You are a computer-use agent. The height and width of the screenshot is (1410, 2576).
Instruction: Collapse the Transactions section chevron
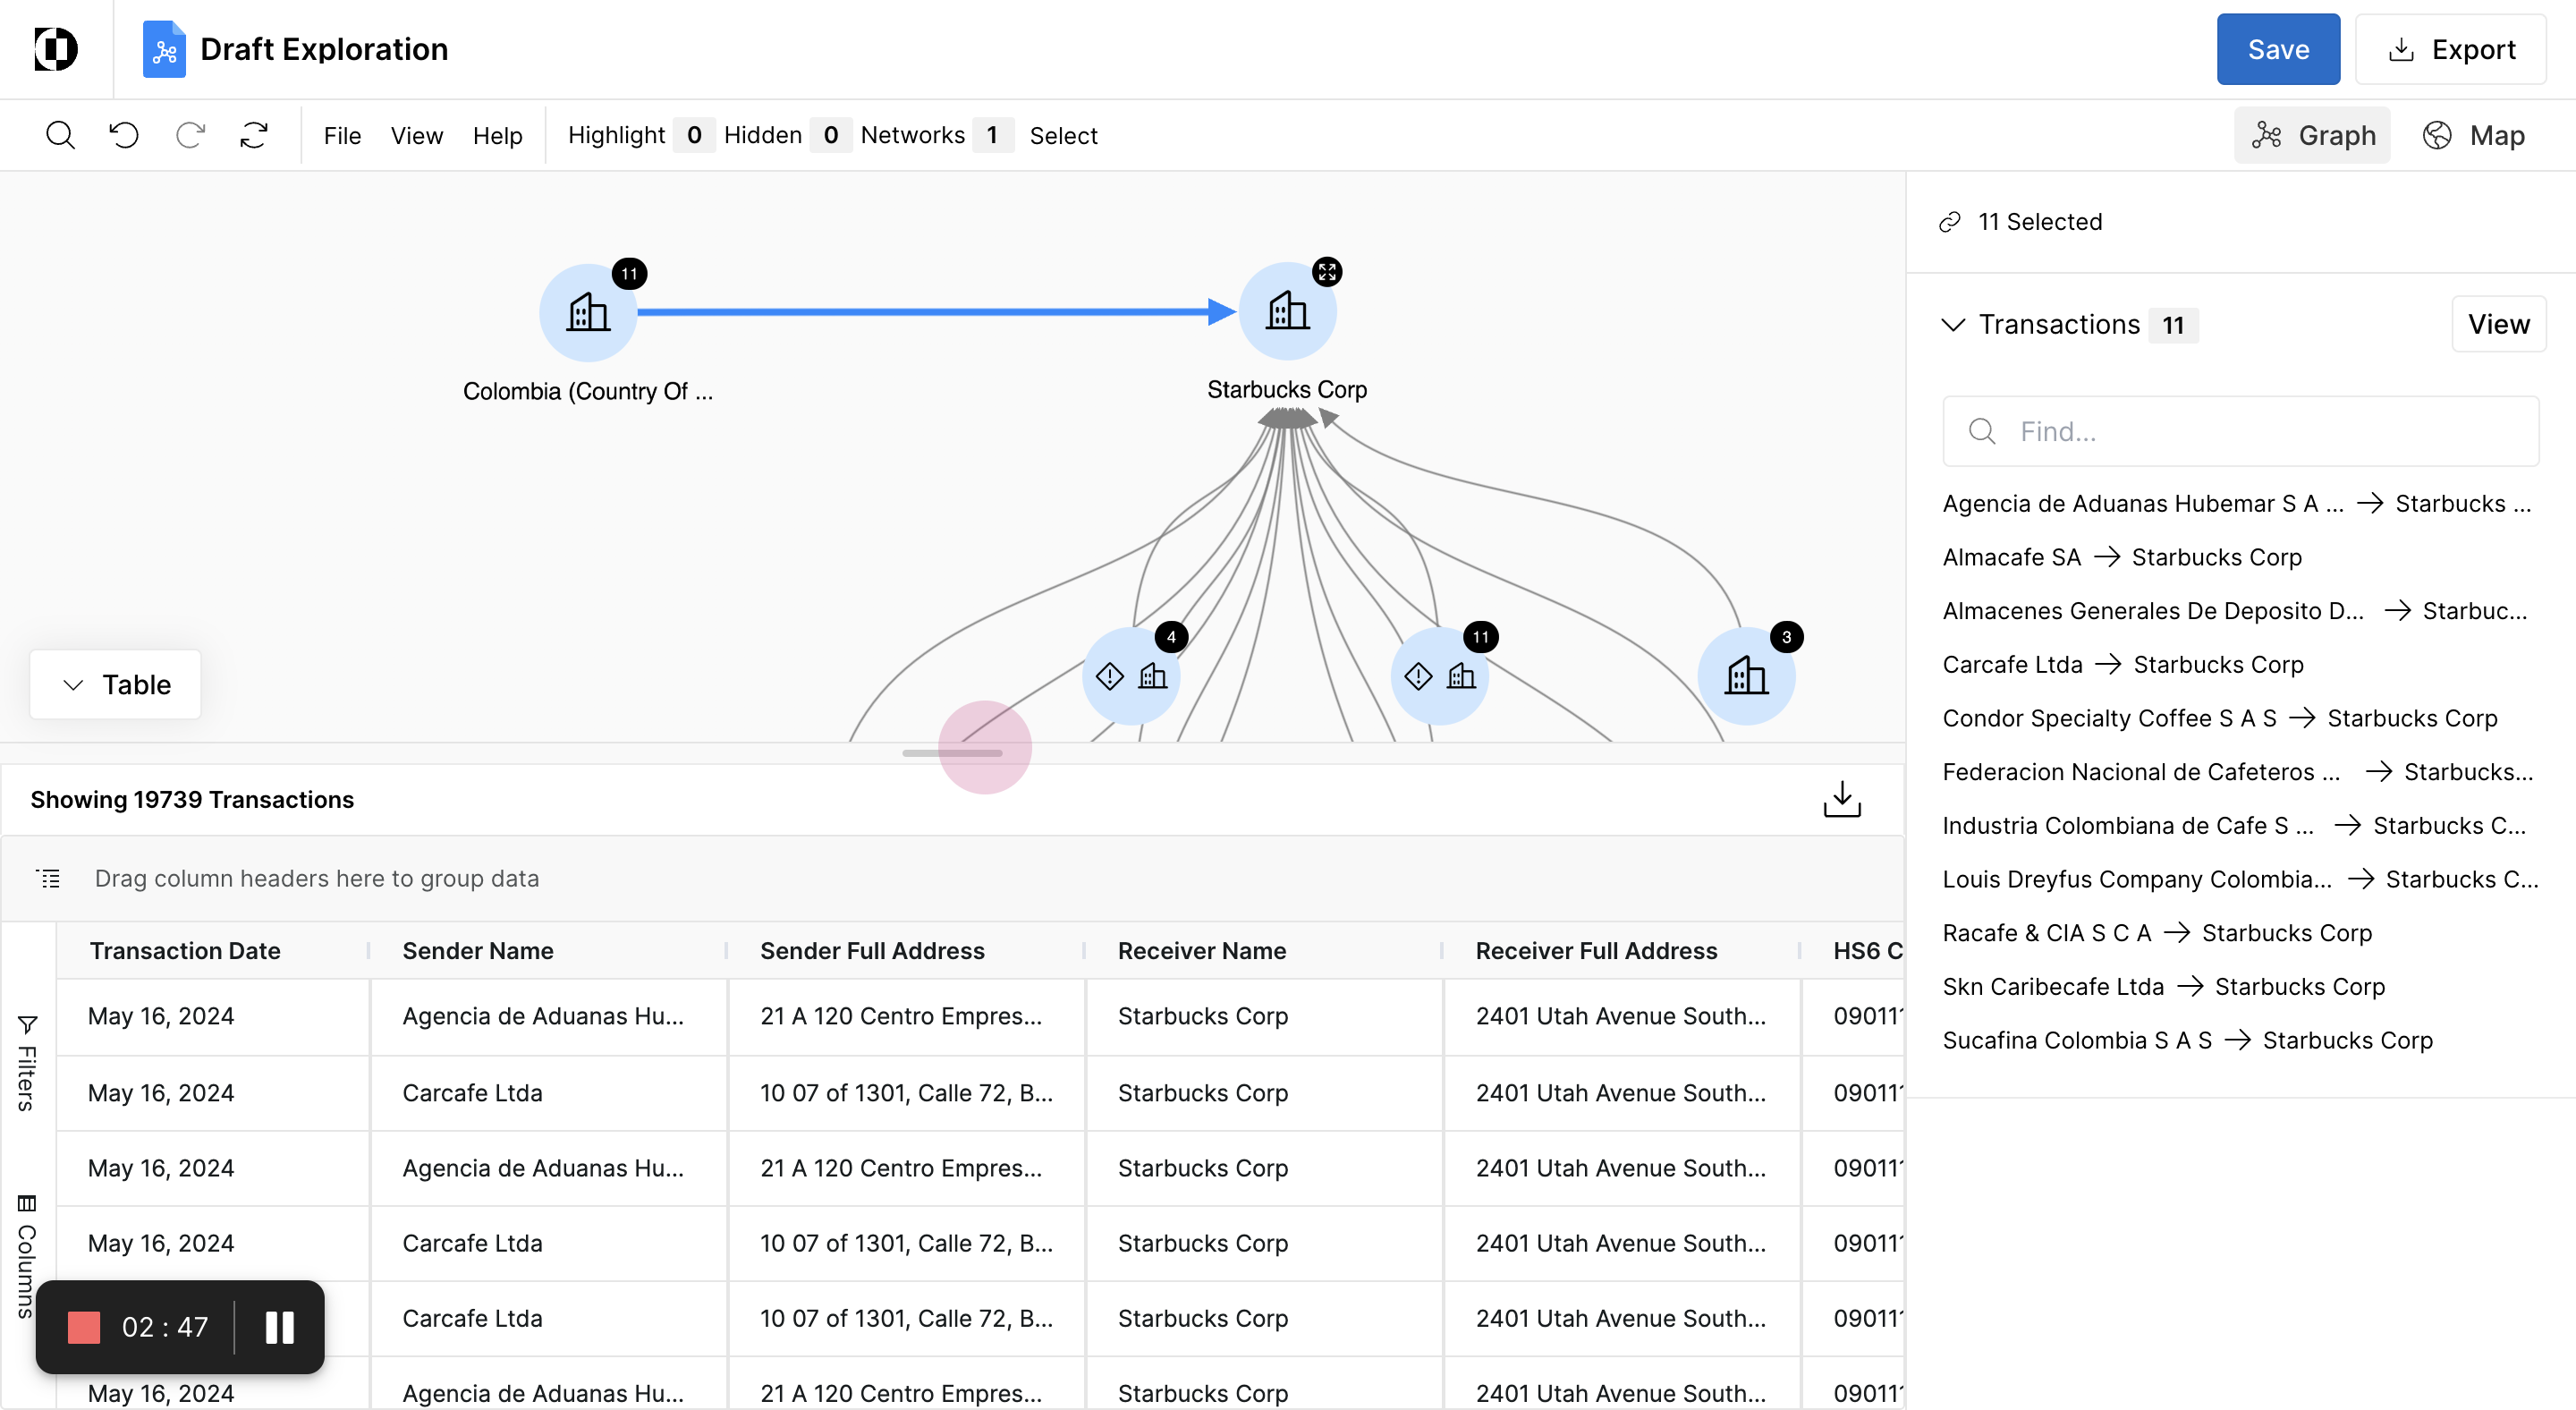click(x=1953, y=325)
